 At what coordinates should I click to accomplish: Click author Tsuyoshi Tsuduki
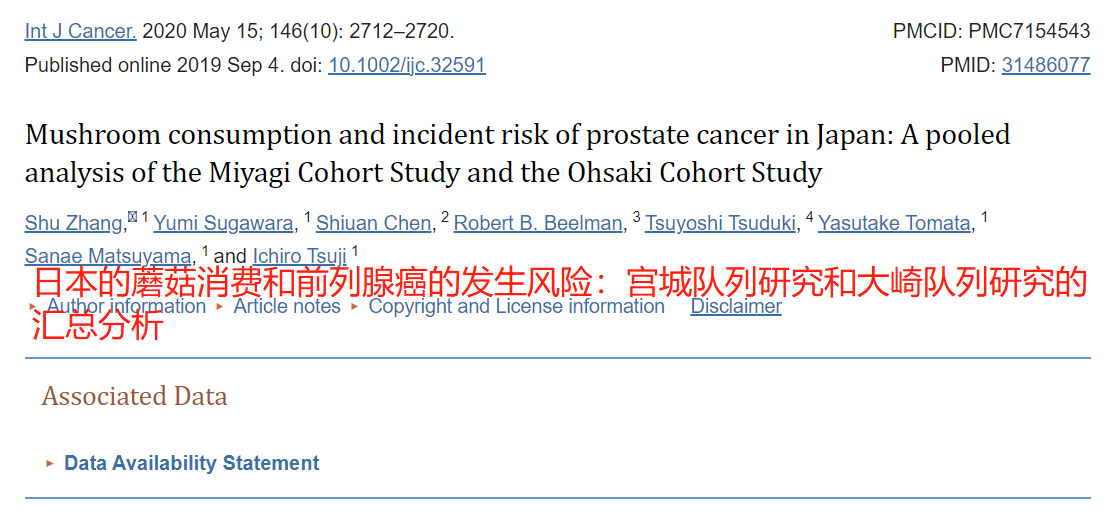(x=720, y=223)
